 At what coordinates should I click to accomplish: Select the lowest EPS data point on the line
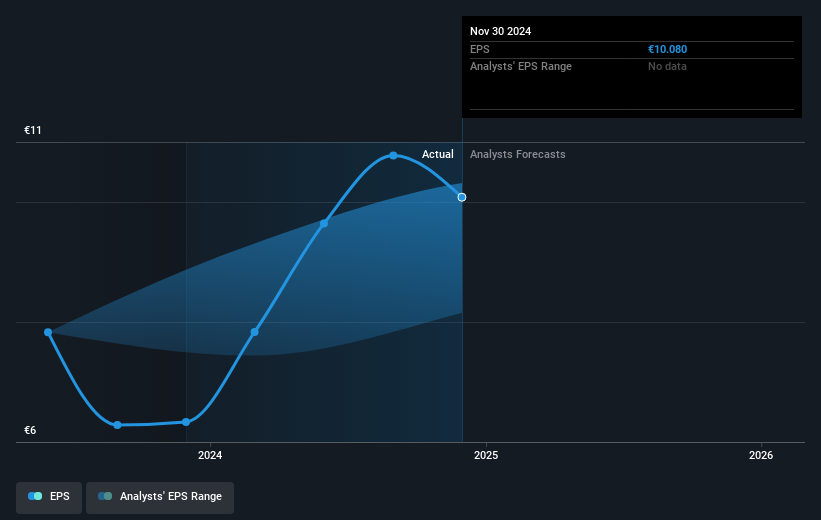point(117,425)
